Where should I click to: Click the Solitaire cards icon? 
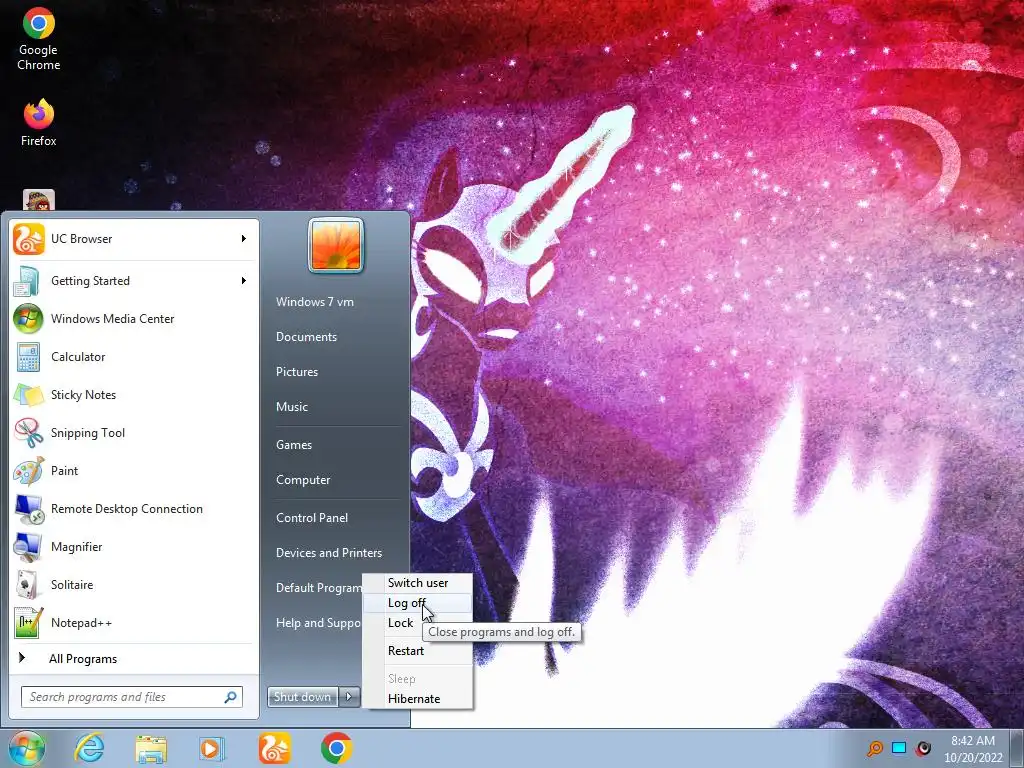(29, 584)
